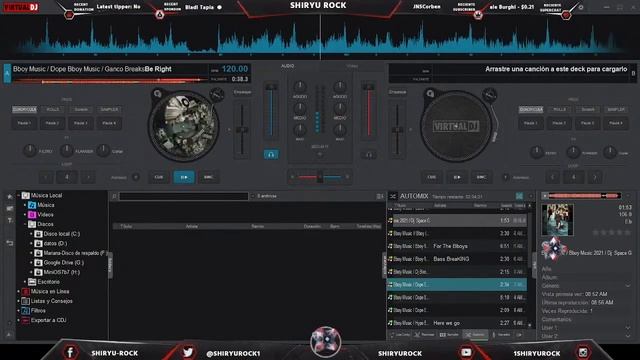This screenshot has height=360, width=640.
Task: Open the Música folder icon in browser tree
Action: [x=32, y=205]
